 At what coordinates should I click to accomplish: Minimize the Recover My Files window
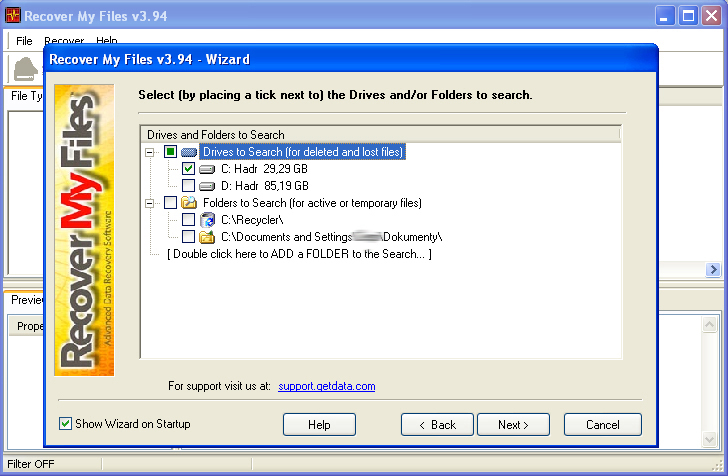665,16
